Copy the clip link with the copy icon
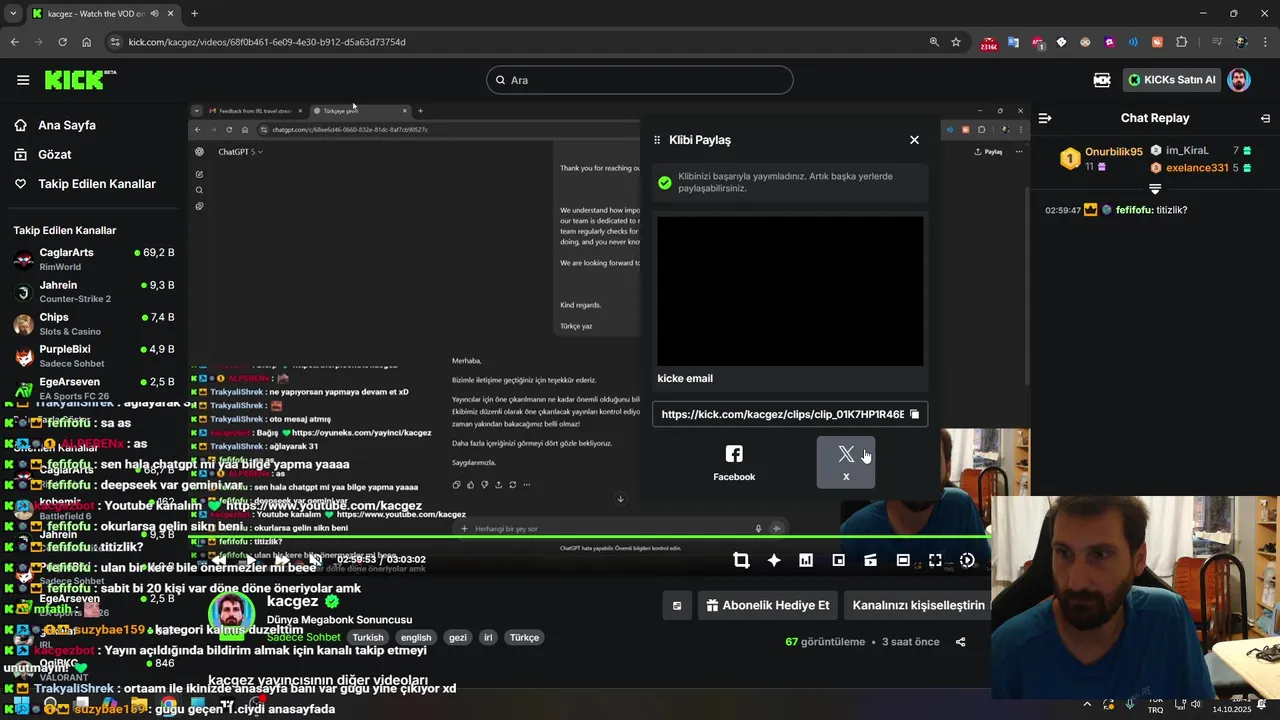The height and width of the screenshot is (720, 1280). (914, 414)
